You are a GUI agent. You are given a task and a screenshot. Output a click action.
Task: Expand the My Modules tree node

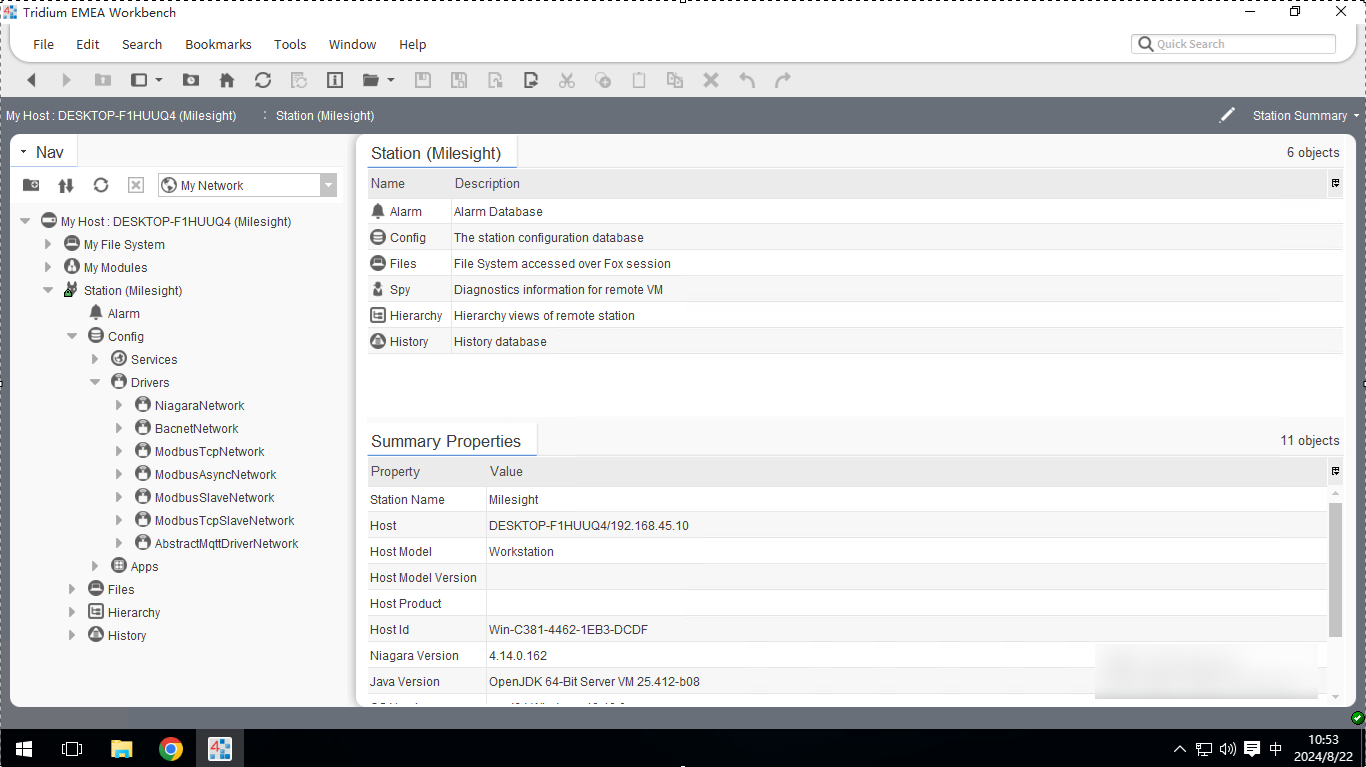pos(48,267)
